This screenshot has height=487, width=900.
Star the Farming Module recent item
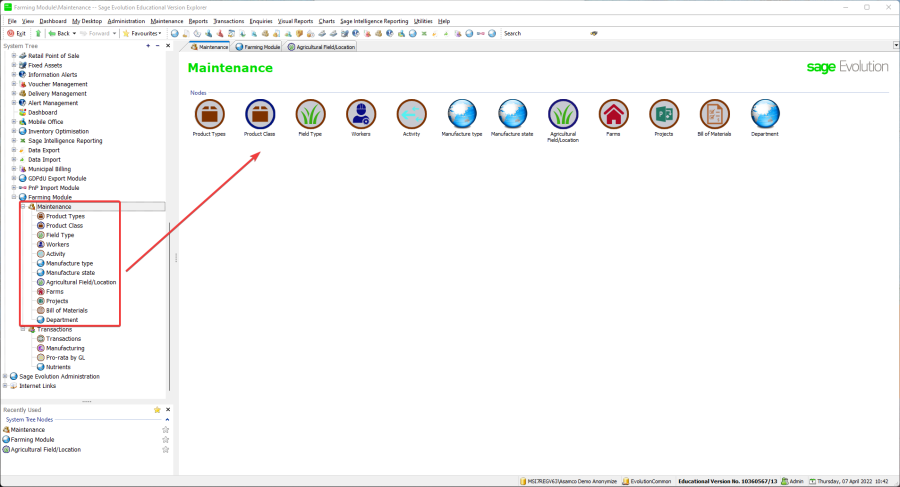pyautogui.click(x=165, y=440)
